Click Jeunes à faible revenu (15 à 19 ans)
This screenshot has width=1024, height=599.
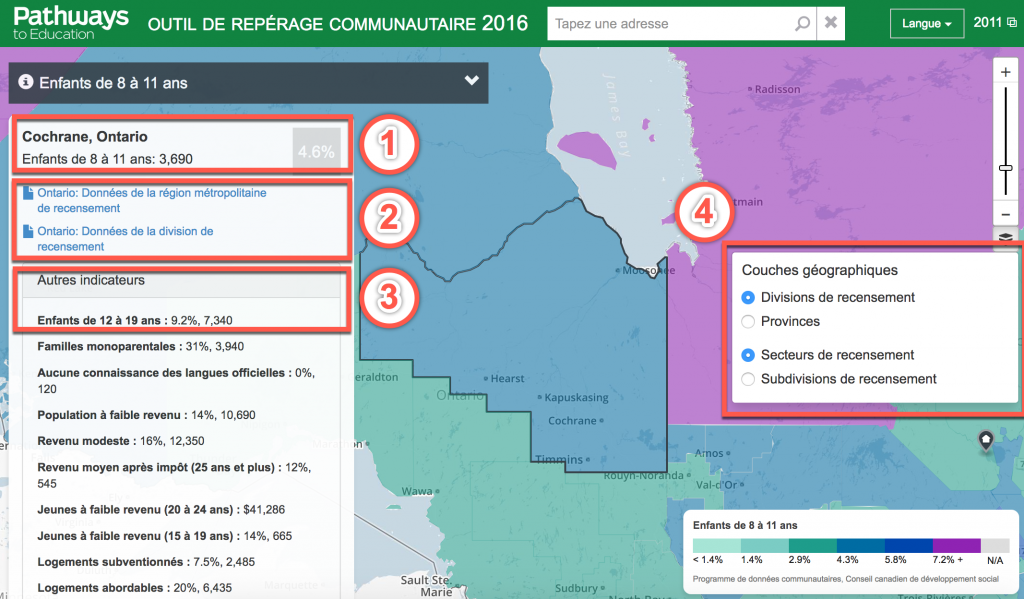tap(165, 536)
